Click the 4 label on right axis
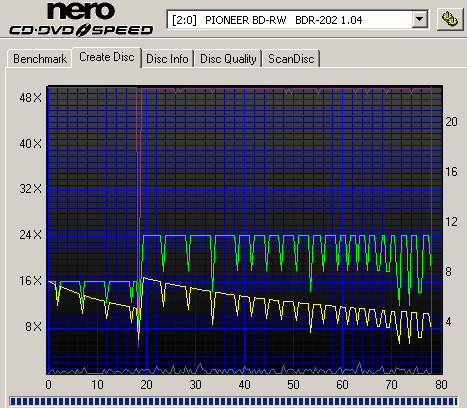This screenshot has width=467, height=408. [448, 322]
